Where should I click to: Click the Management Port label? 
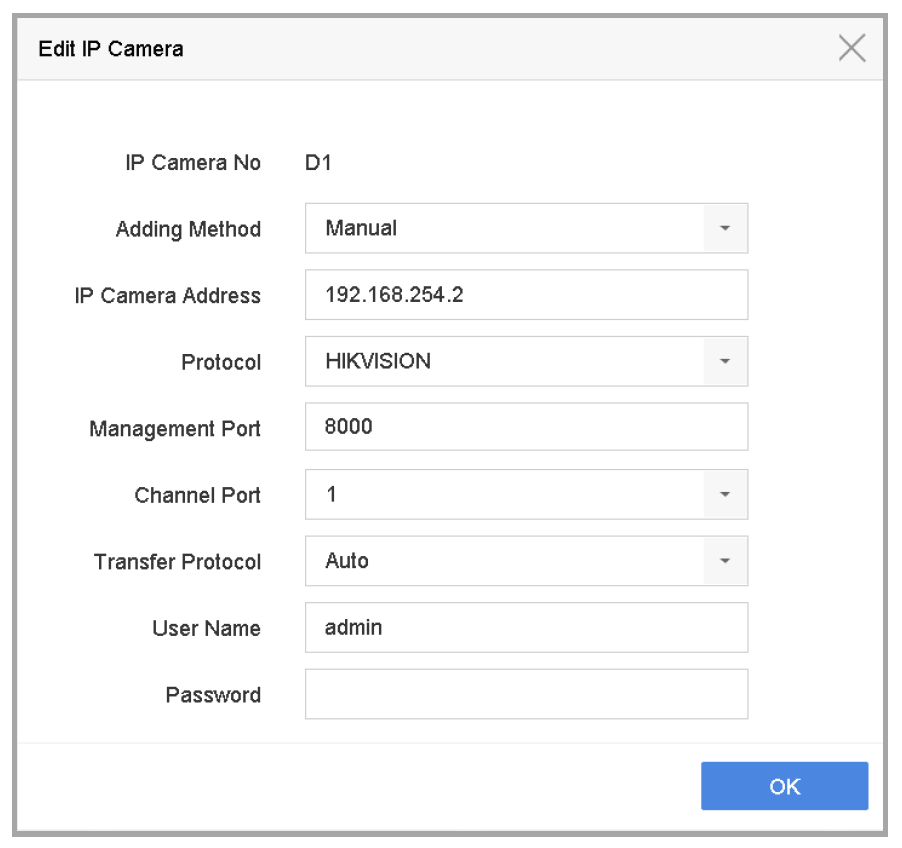pyautogui.click(x=175, y=429)
